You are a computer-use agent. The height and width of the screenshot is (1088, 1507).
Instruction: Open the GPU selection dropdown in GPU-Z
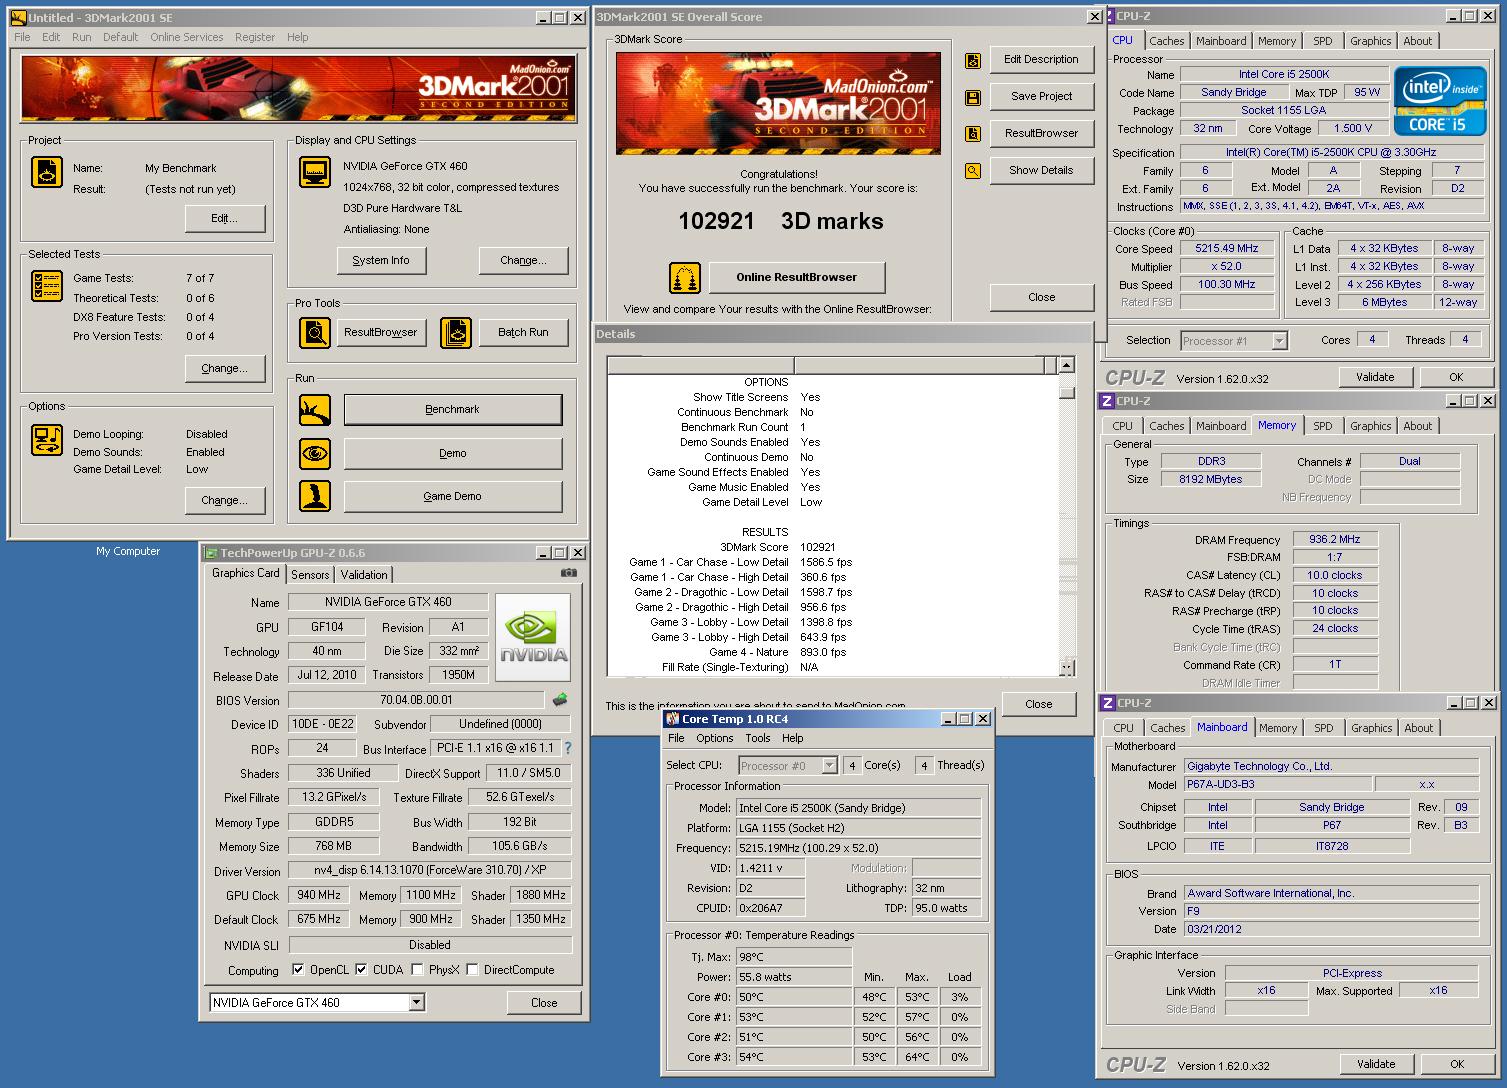tap(417, 1002)
